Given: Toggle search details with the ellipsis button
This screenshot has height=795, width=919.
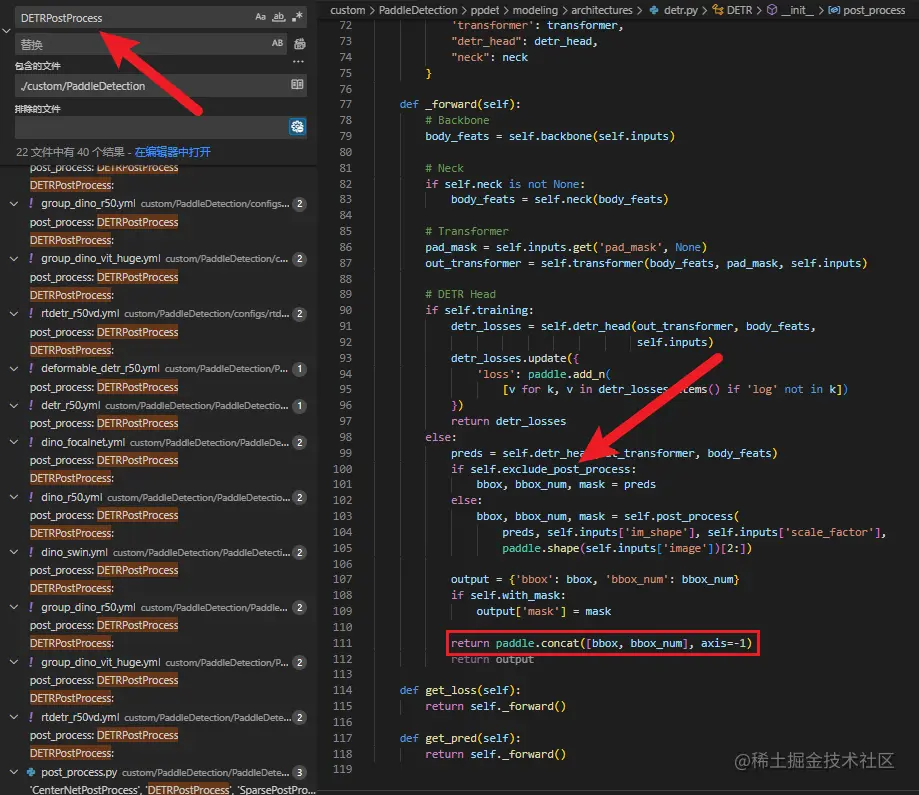Looking at the screenshot, I should 298,62.
